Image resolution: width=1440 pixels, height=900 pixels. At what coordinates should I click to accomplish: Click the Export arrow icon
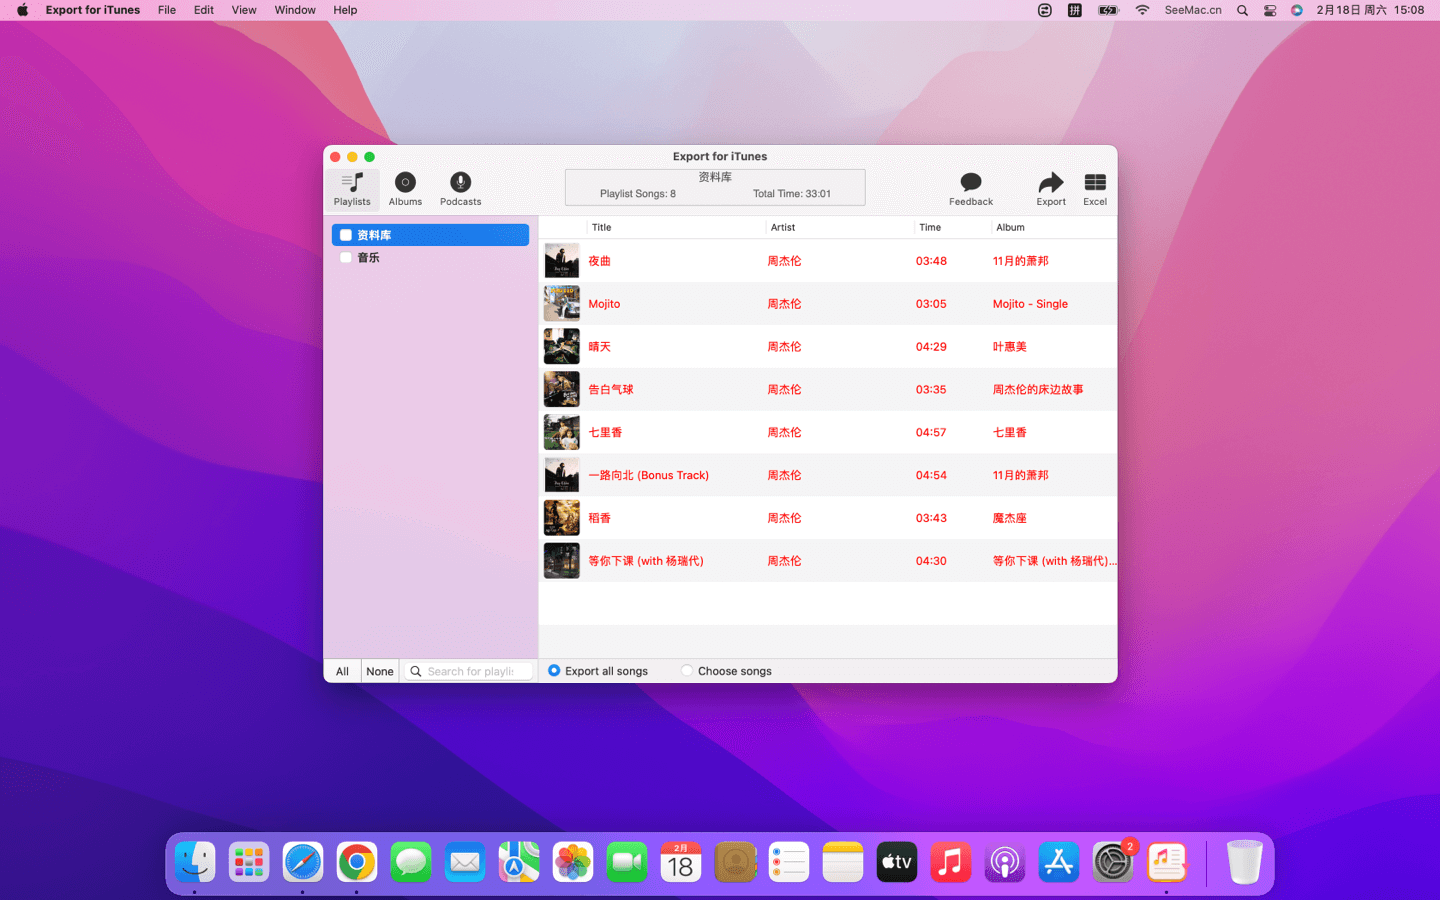(1050, 183)
